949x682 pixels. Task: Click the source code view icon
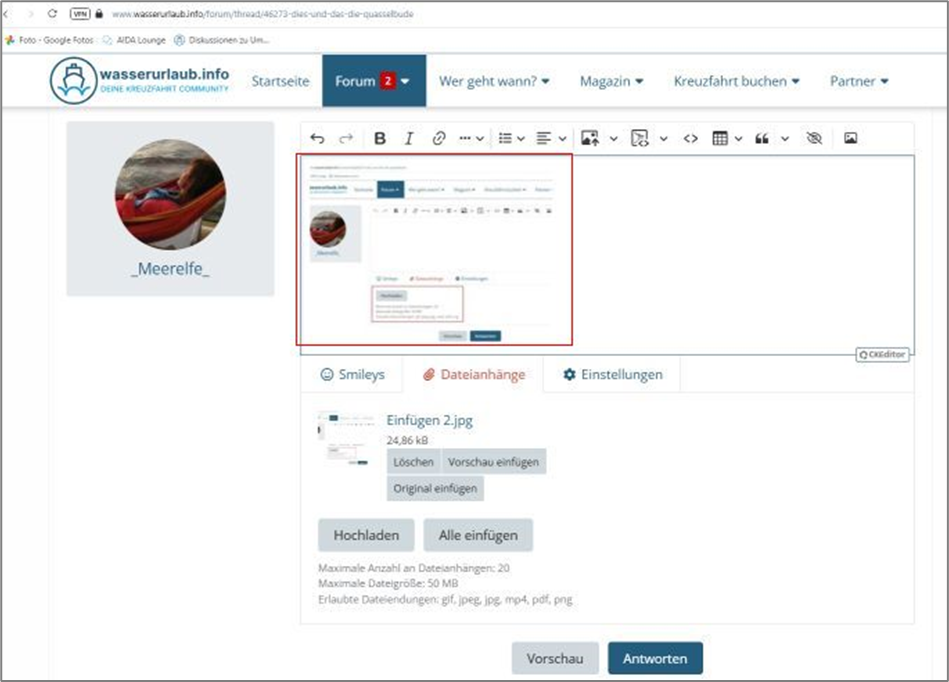(x=690, y=139)
